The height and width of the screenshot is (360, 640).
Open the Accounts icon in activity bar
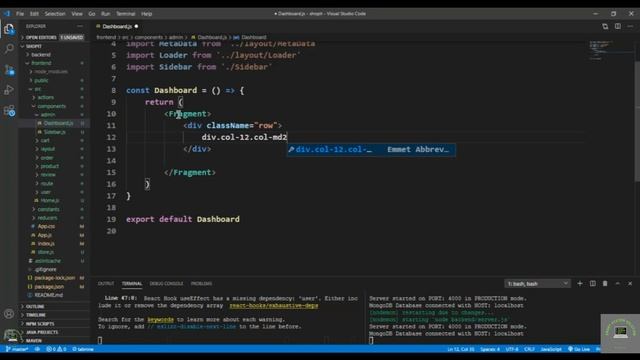[x=9, y=314]
